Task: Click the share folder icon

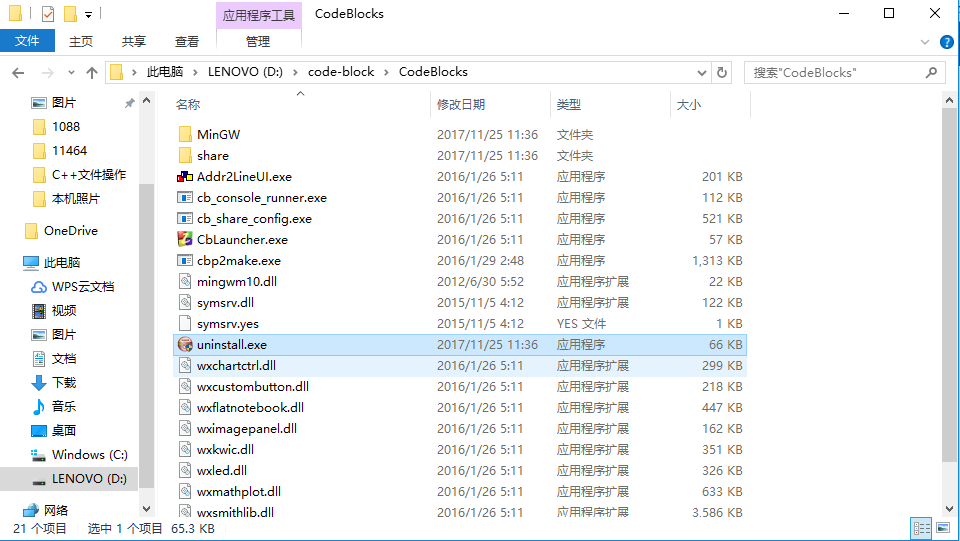Action: click(185, 155)
